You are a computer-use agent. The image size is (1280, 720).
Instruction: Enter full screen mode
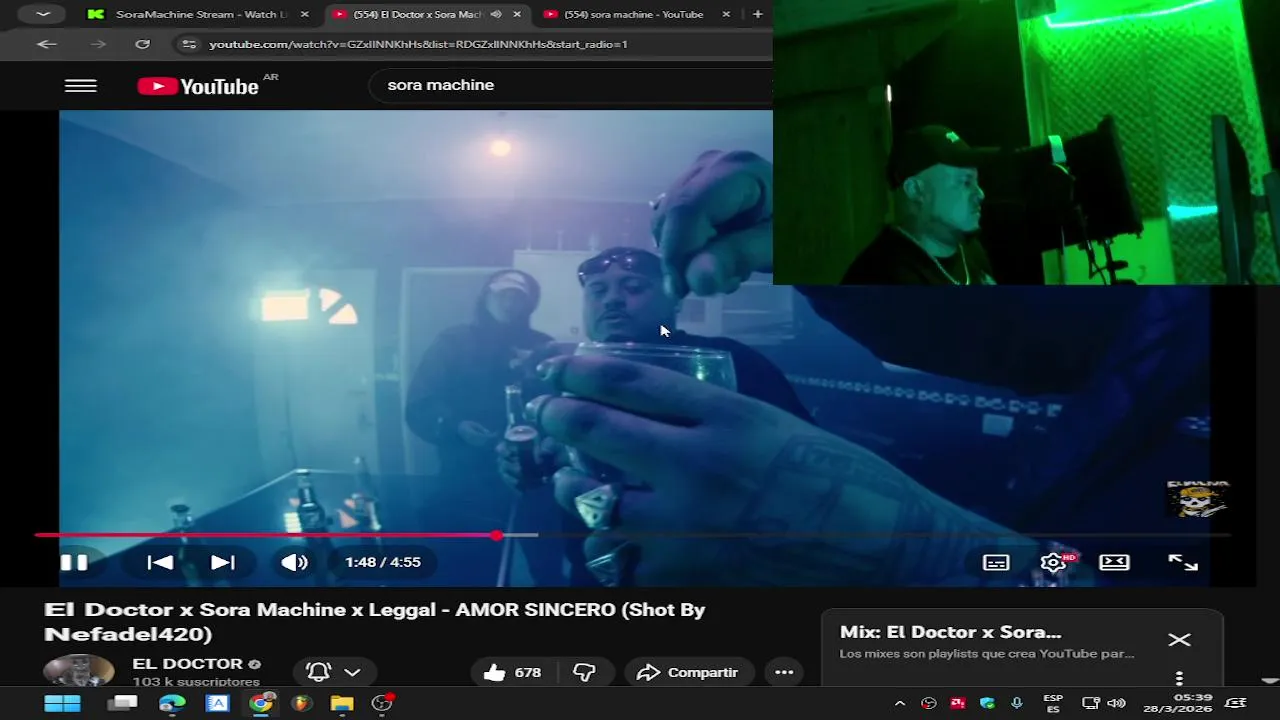1183,562
